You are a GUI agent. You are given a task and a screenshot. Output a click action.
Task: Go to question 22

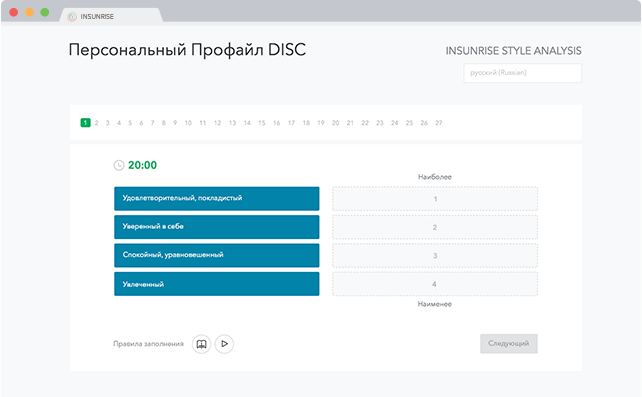point(365,123)
